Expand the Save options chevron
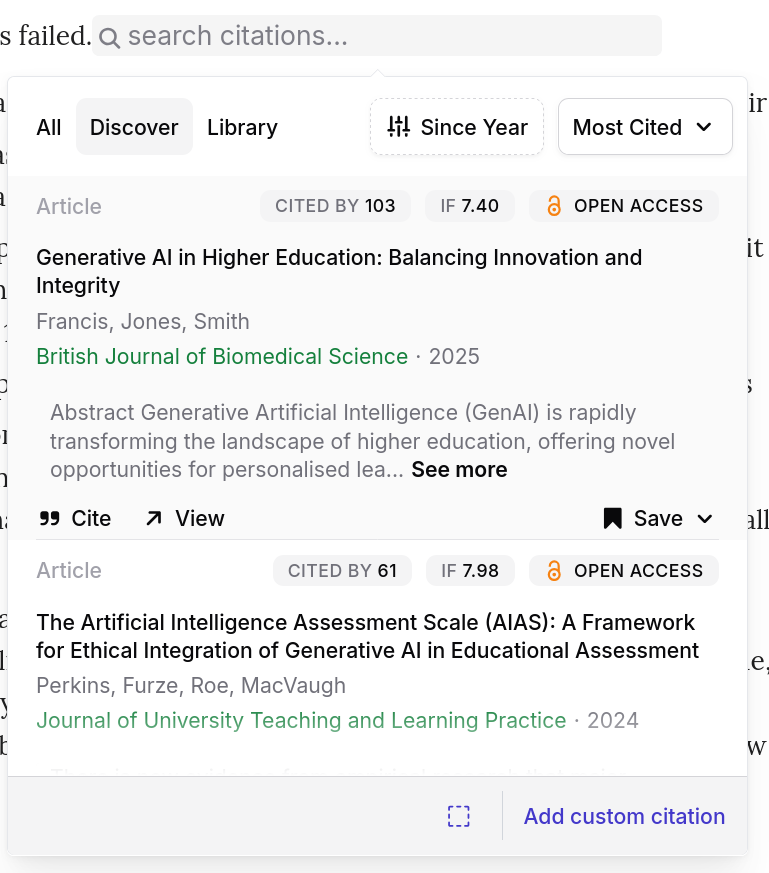The image size is (769, 873). pos(706,519)
